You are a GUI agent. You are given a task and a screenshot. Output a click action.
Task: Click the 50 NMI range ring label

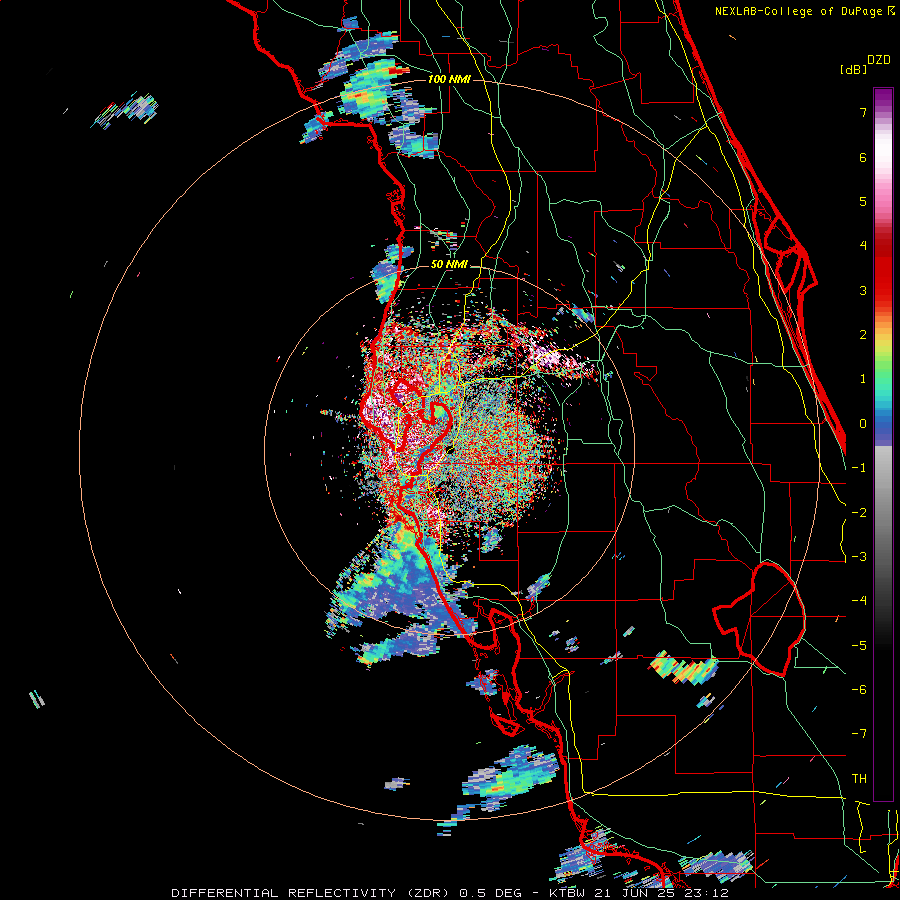point(449,264)
